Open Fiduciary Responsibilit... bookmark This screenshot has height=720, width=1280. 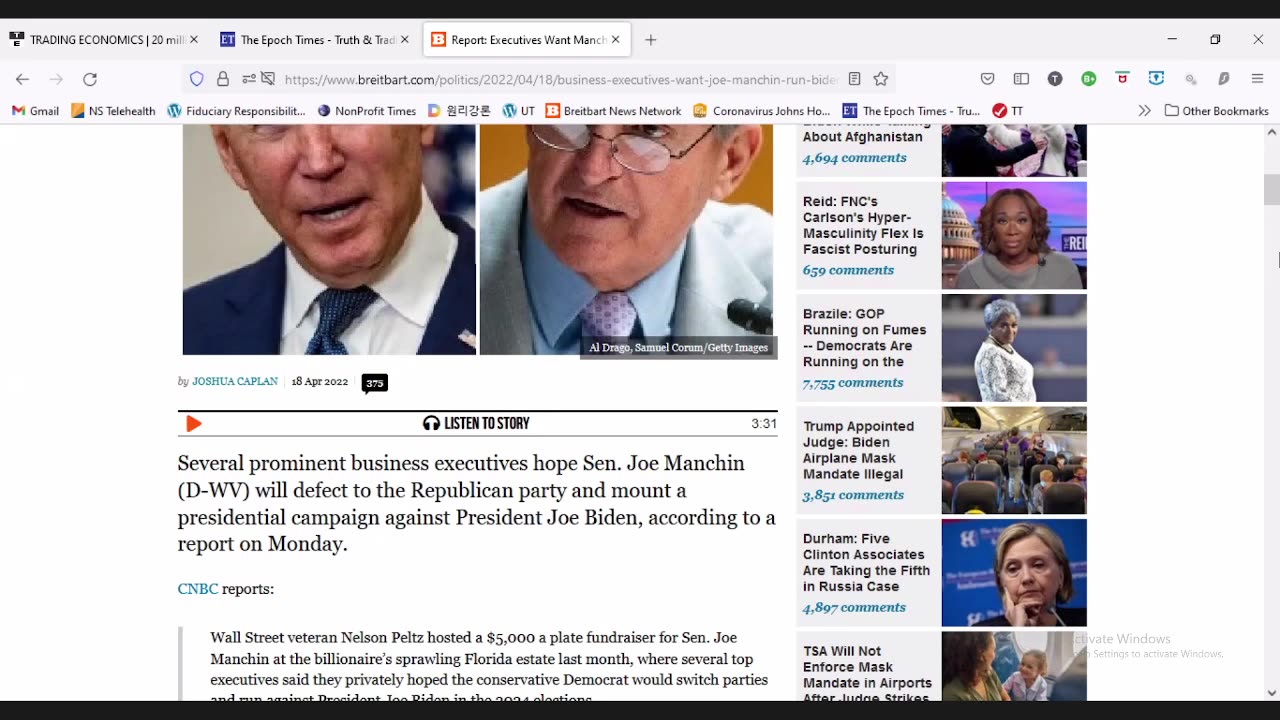point(236,111)
